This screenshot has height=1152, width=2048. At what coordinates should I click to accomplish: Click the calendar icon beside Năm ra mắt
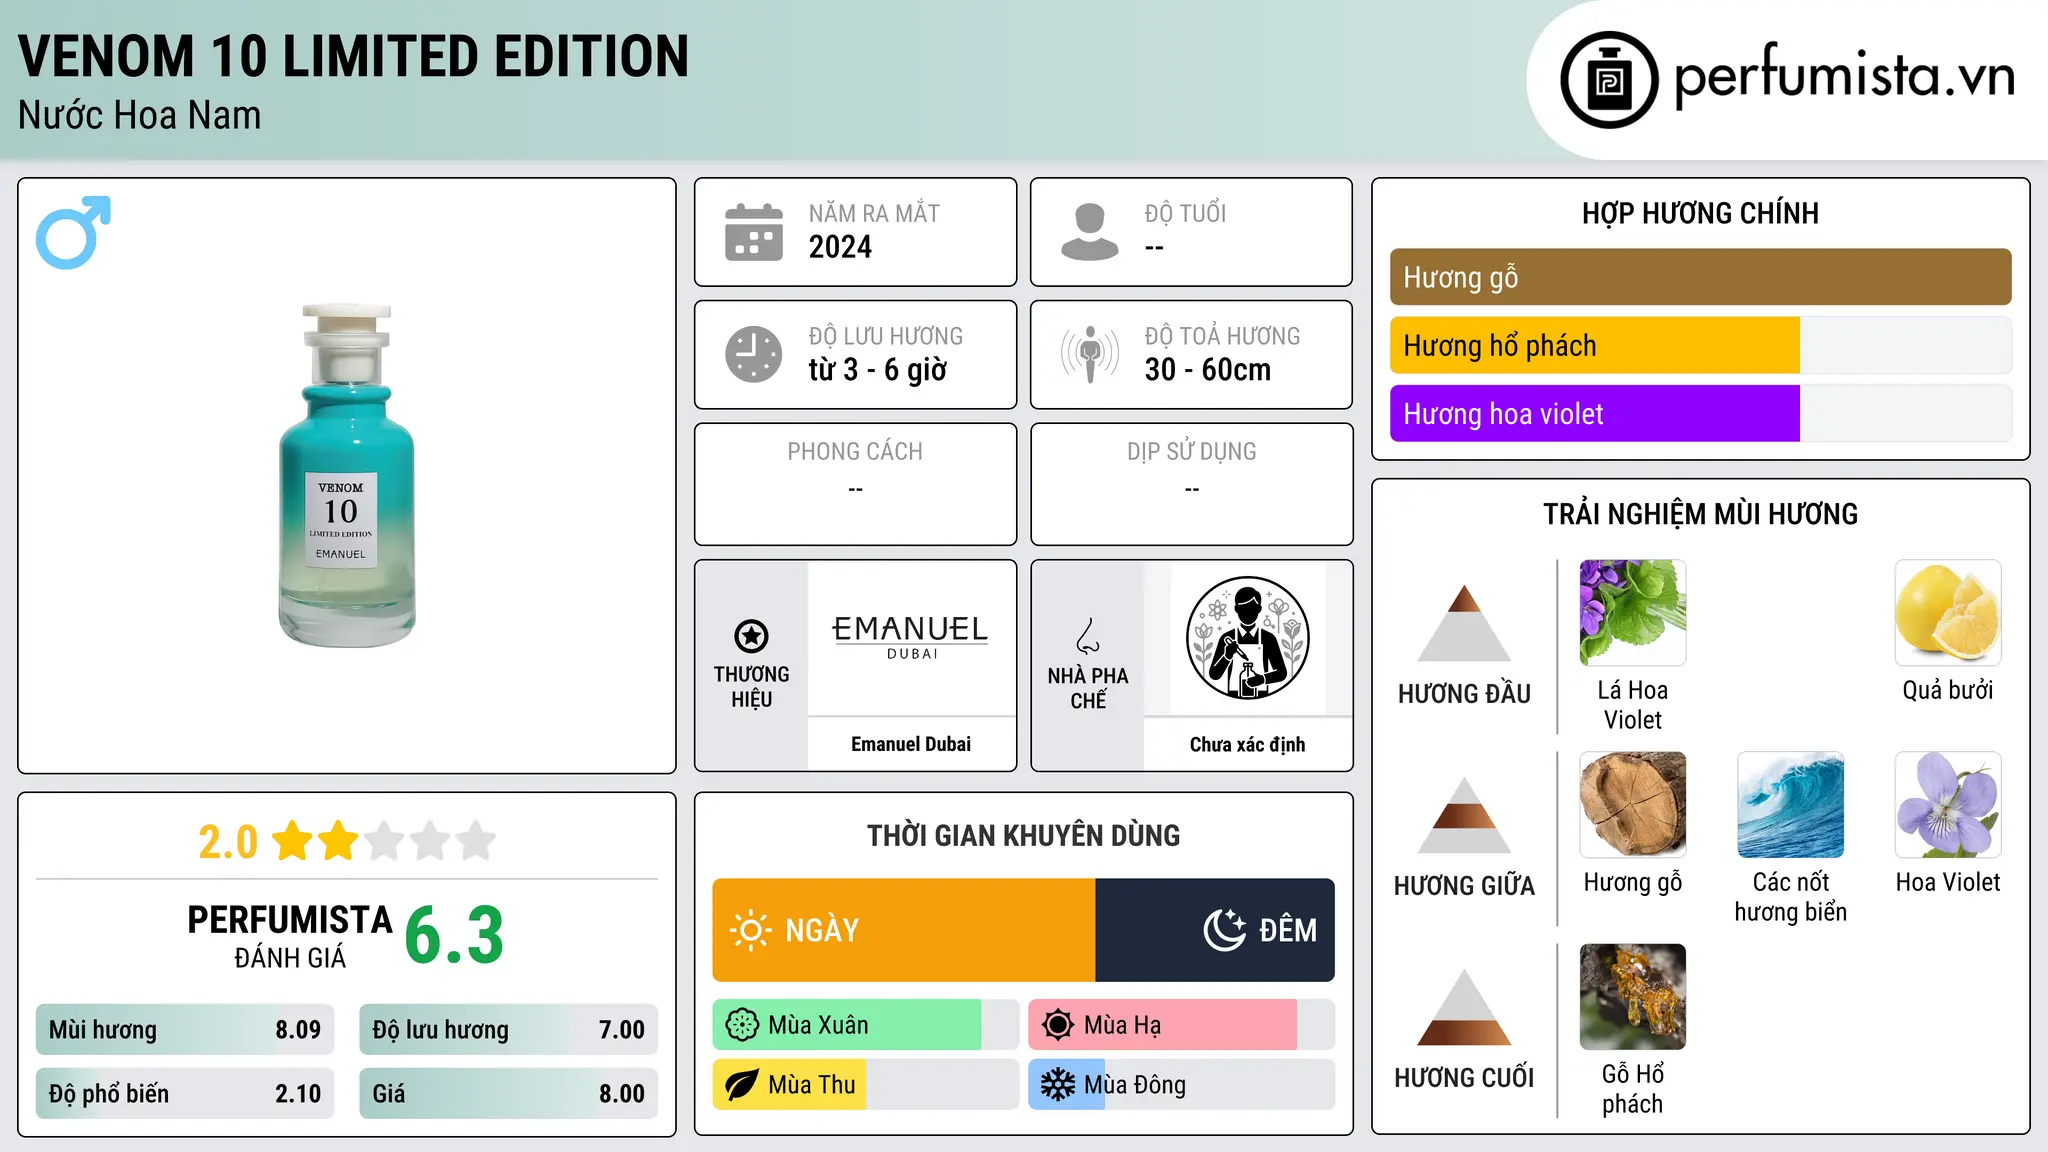pyautogui.click(x=754, y=232)
